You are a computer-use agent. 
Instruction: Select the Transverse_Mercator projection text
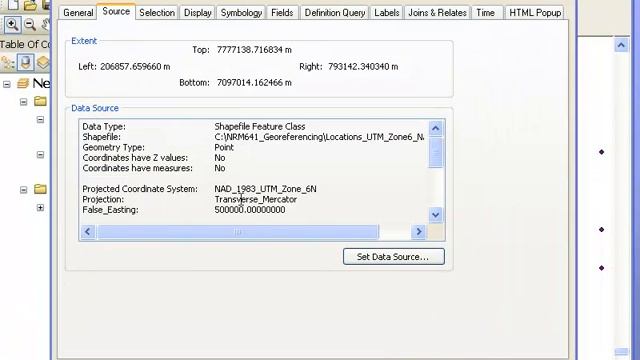256,200
